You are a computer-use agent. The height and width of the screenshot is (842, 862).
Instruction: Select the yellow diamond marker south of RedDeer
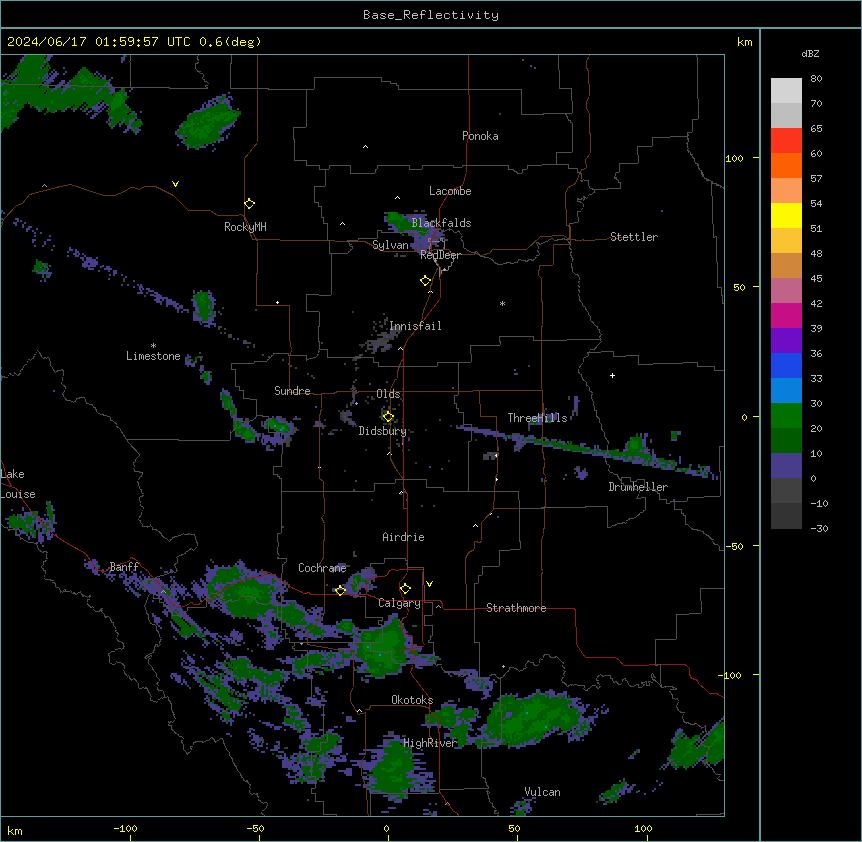coord(426,281)
